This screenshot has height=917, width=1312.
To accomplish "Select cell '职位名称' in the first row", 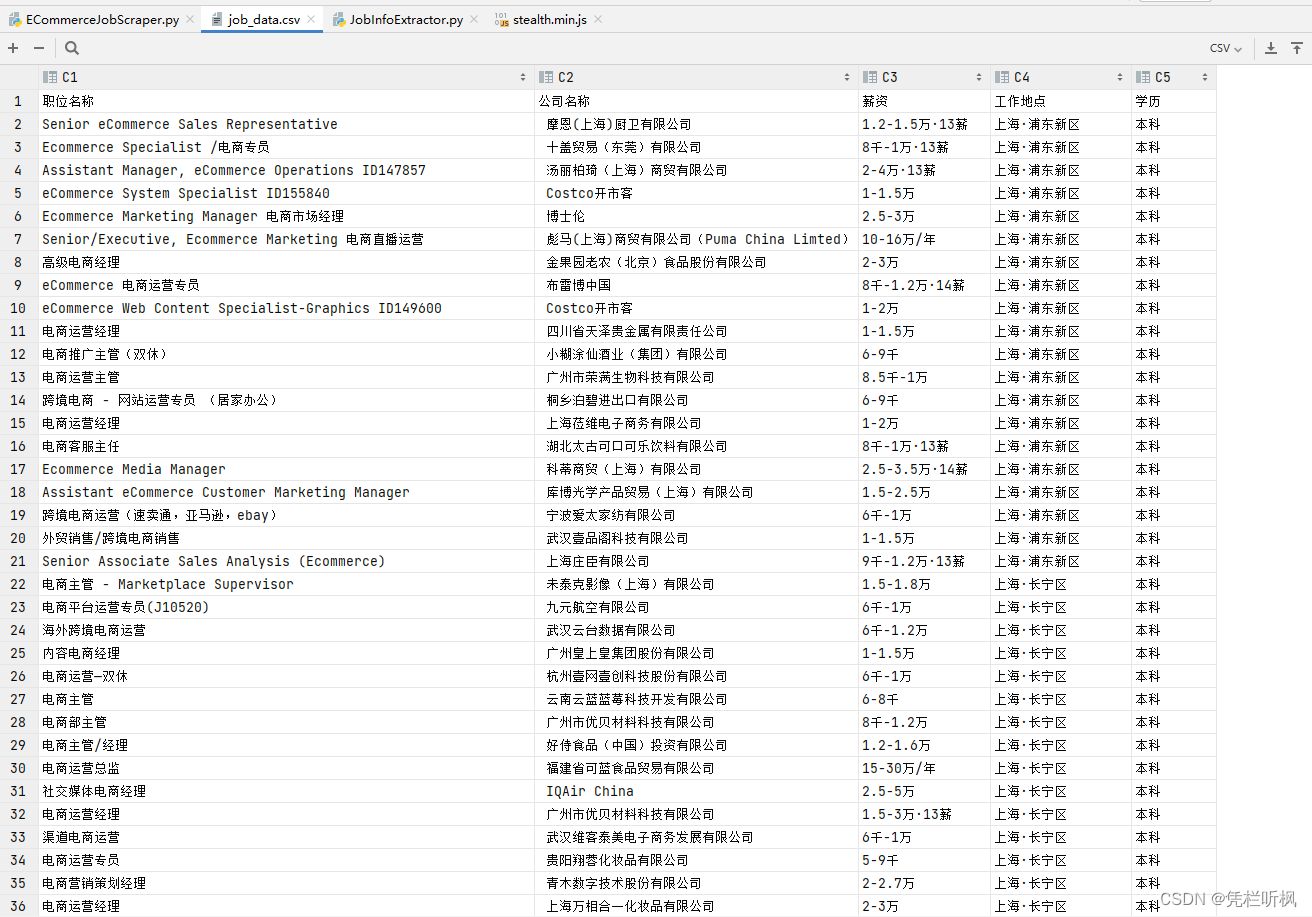I will click(x=286, y=101).
